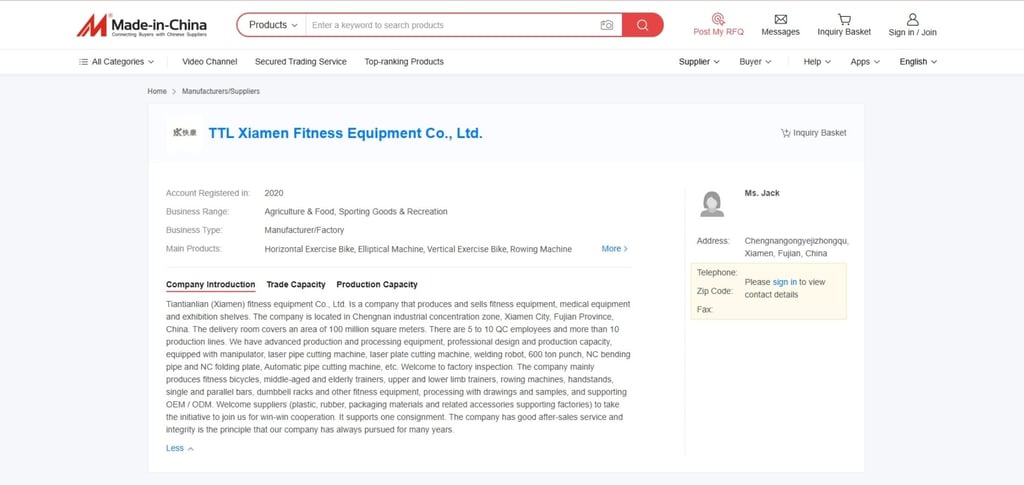The height and width of the screenshot is (485, 1024).
Task: Expand the Apps dropdown
Action: 865,61
